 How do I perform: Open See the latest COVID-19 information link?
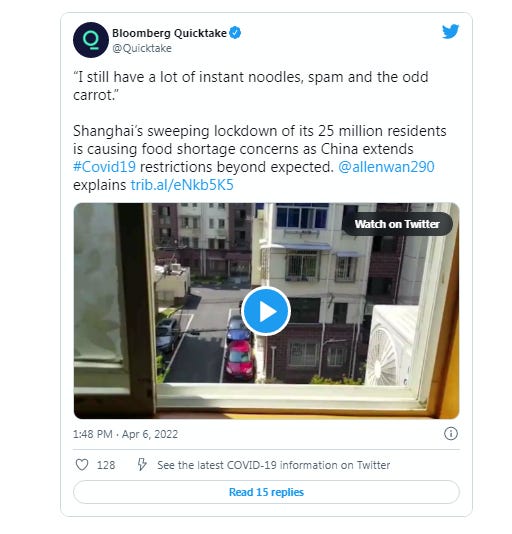274,465
